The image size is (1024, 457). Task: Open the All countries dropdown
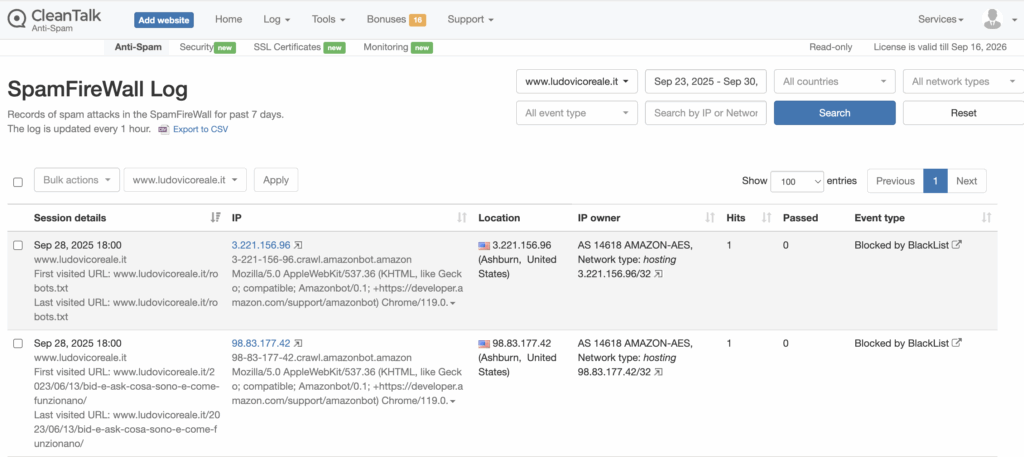[x=835, y=82]
